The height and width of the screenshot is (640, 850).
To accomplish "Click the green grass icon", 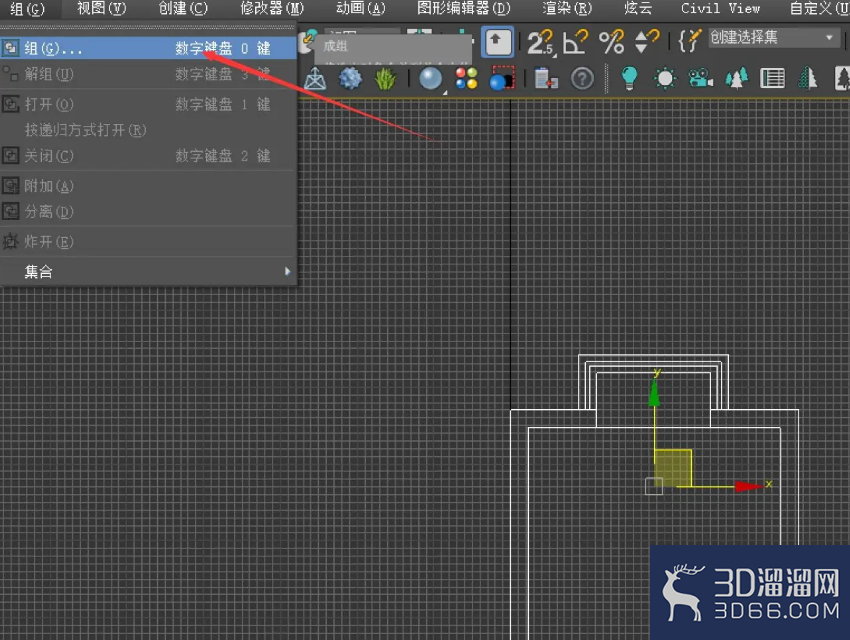I will pyautogui.click(x=385, y=79).
